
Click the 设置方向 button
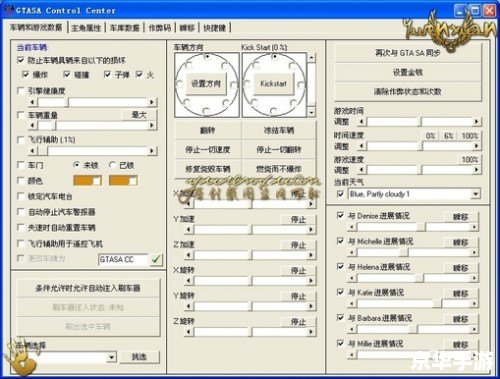click(x=206, y=84)
